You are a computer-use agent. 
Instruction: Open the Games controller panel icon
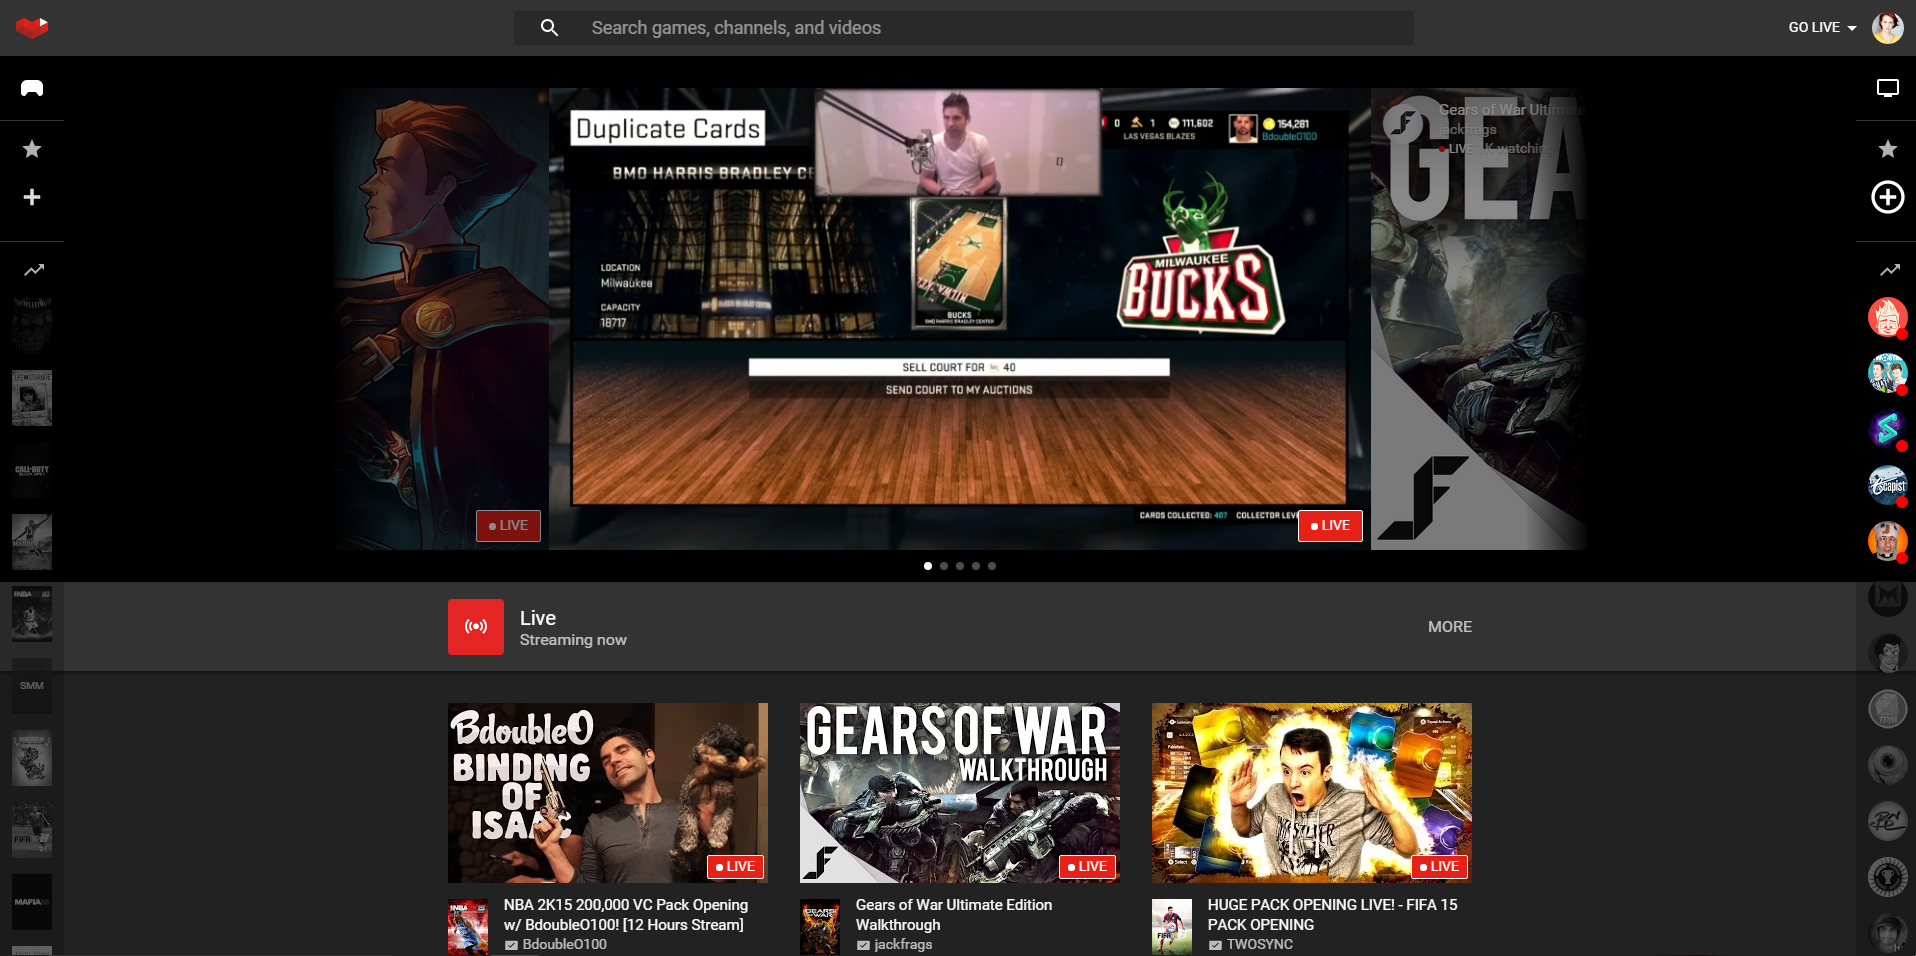(x=32, y=88)
